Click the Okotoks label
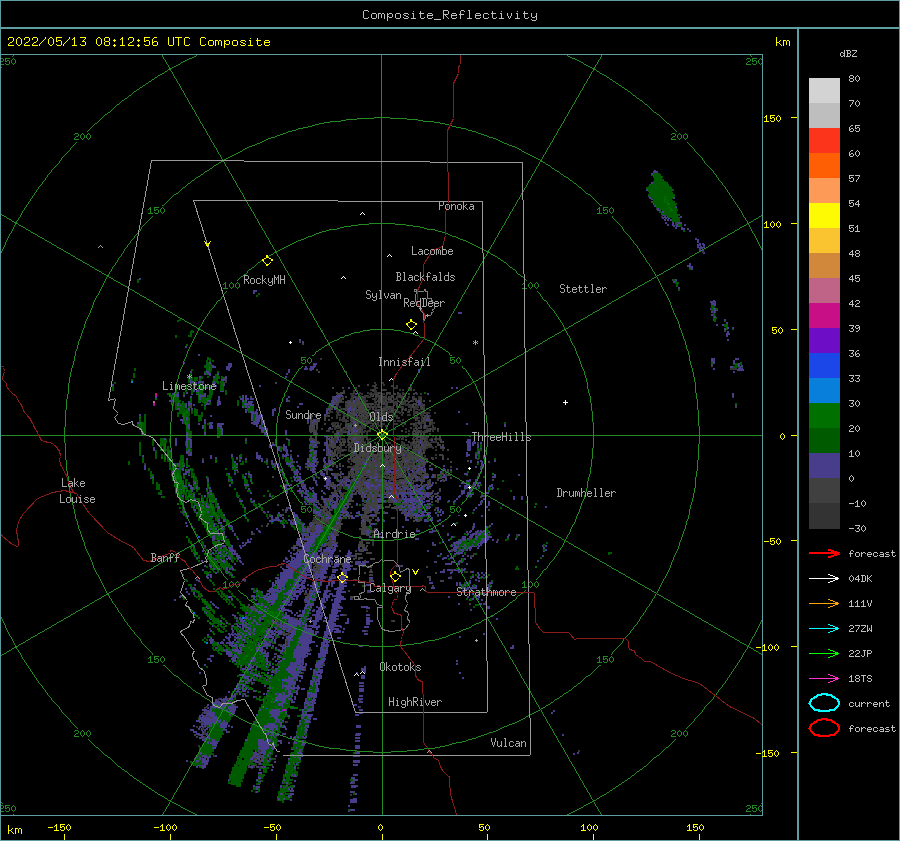The image size is (900, 841). tap(400, 667)
